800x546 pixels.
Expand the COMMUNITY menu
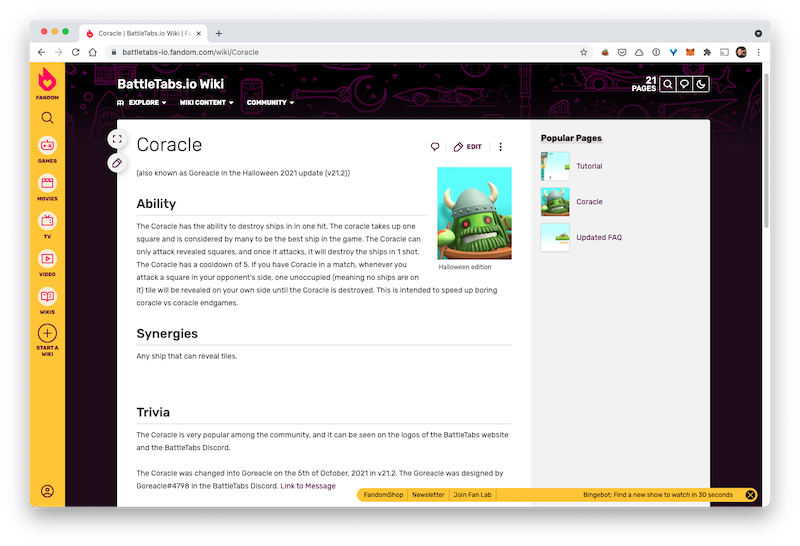pyautogui.click(x=270, y=103)
